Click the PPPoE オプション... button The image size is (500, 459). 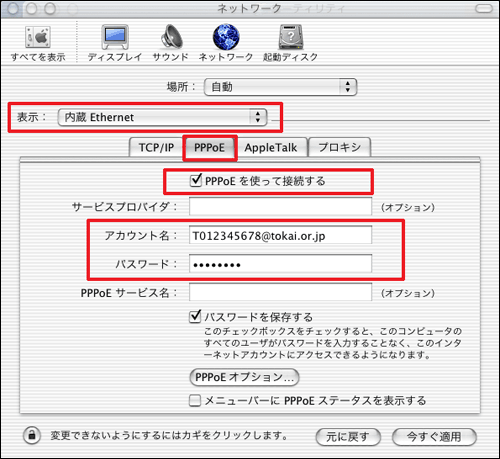(244, 377)
